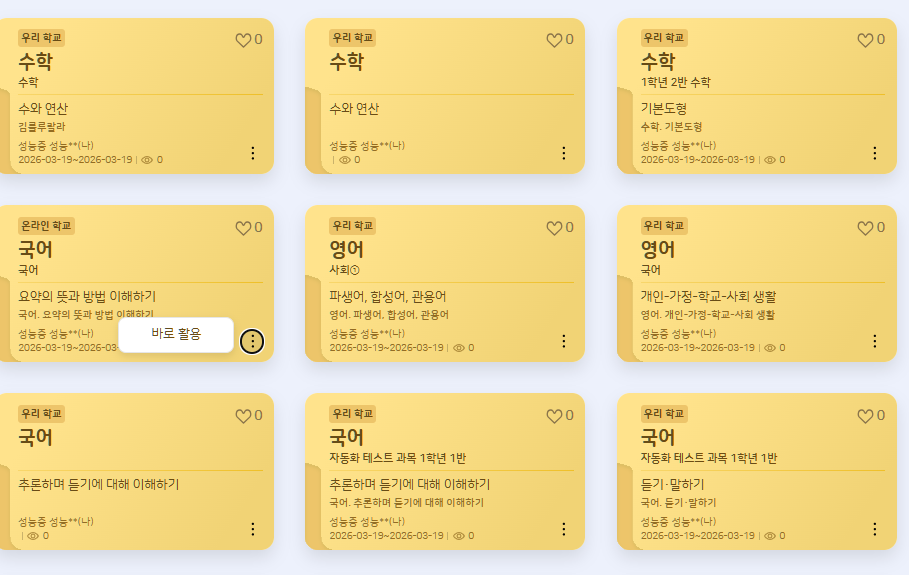909x575 pixels.
Task: Expand options for 듣기·말하기 card
Action: tap(875, 529)
